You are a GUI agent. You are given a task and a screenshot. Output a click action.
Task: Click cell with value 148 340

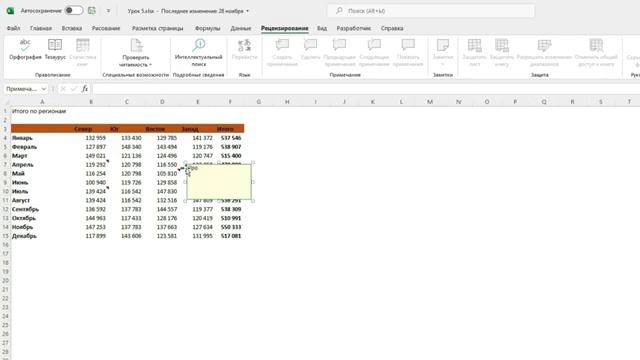(x=131, y=147)
